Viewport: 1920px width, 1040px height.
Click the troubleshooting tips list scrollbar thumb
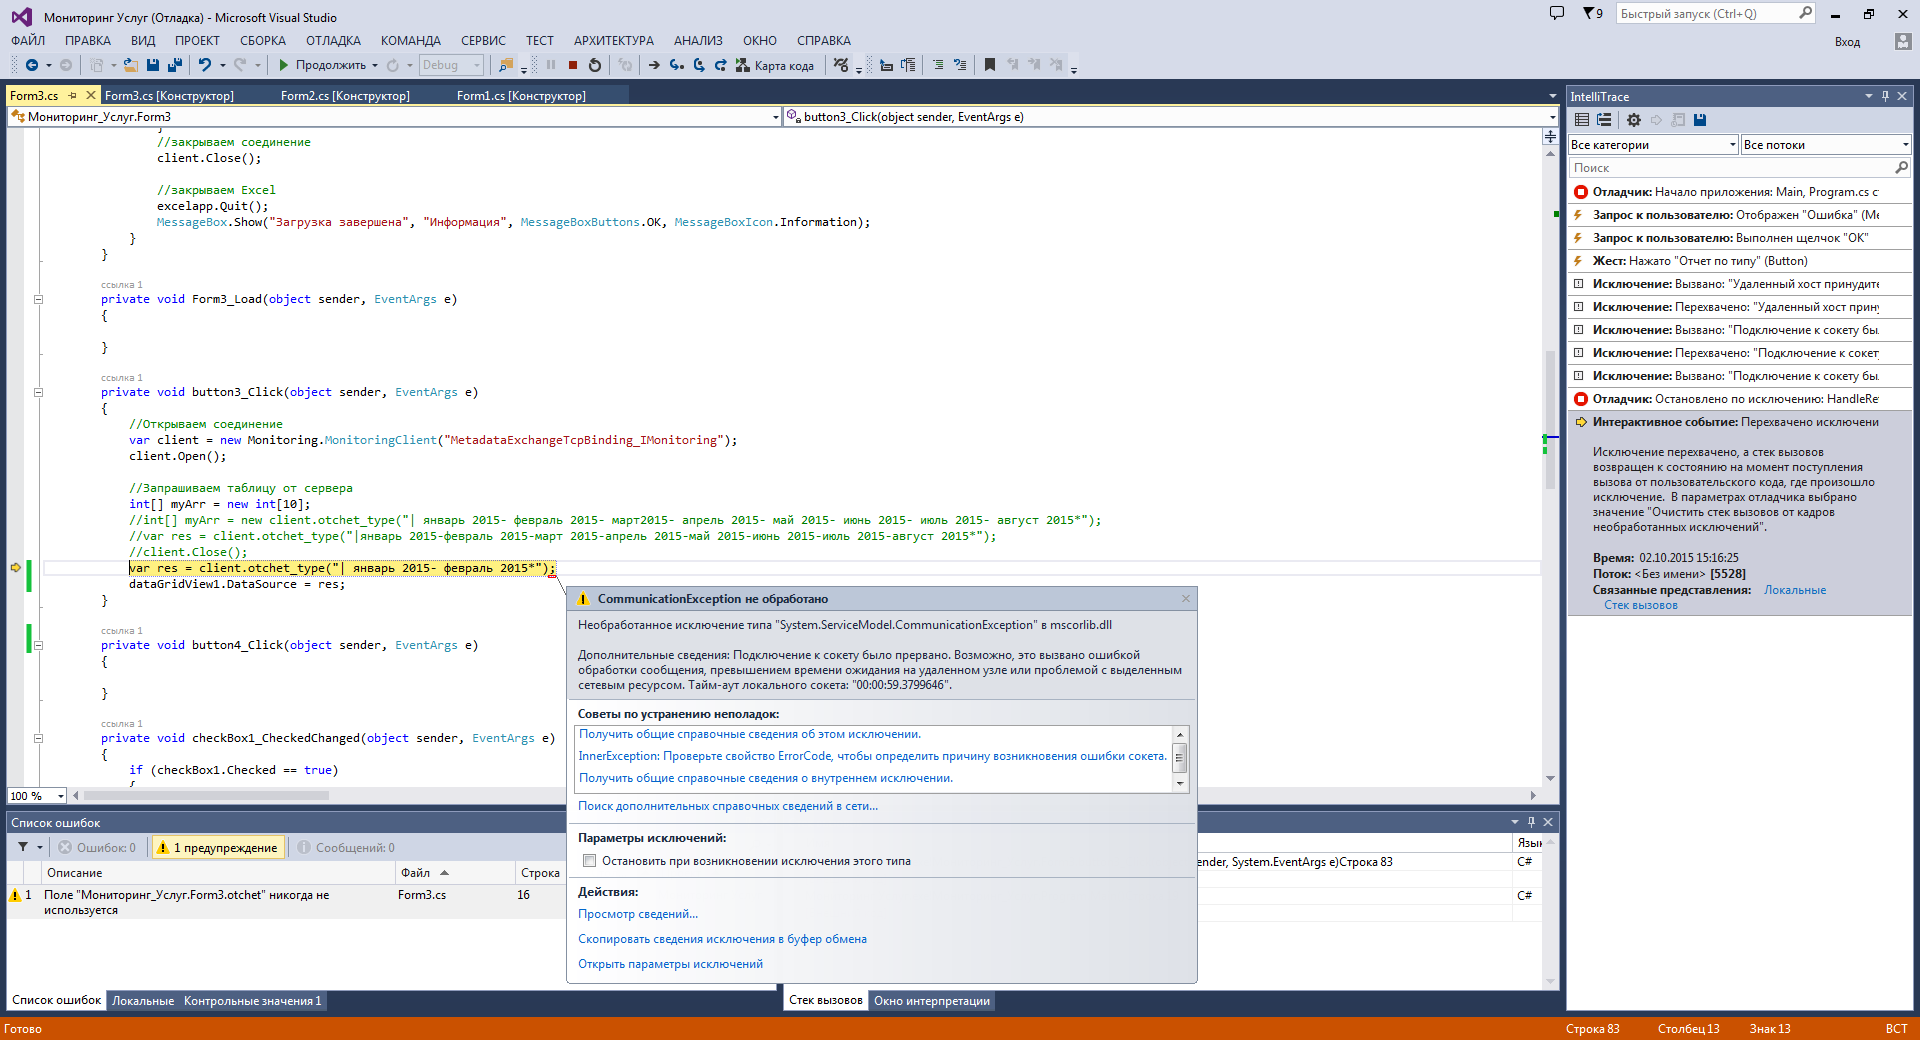(x=1180, y=757)
